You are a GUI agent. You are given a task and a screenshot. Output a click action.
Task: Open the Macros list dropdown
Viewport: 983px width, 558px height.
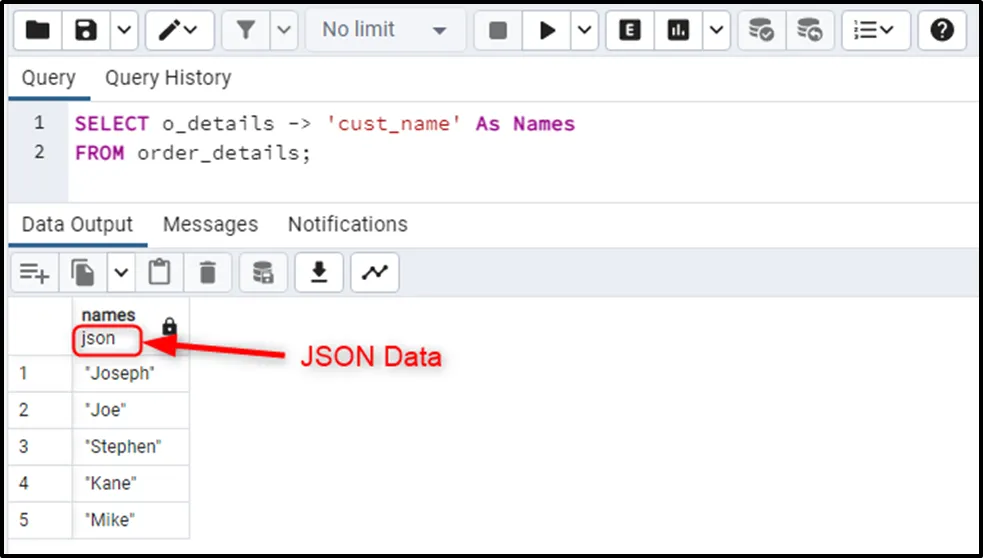pyautogui.click(x=875, y=30)
